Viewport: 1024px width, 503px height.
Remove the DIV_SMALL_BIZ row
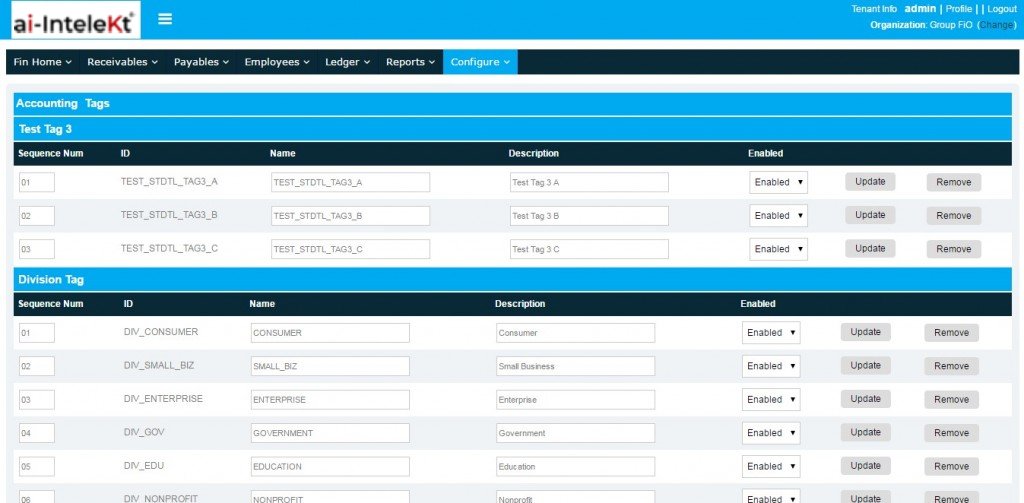point(952,366)
